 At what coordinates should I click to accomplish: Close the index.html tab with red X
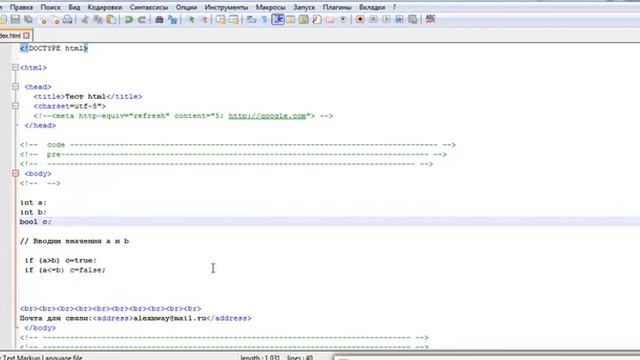(x=27, y=36)
